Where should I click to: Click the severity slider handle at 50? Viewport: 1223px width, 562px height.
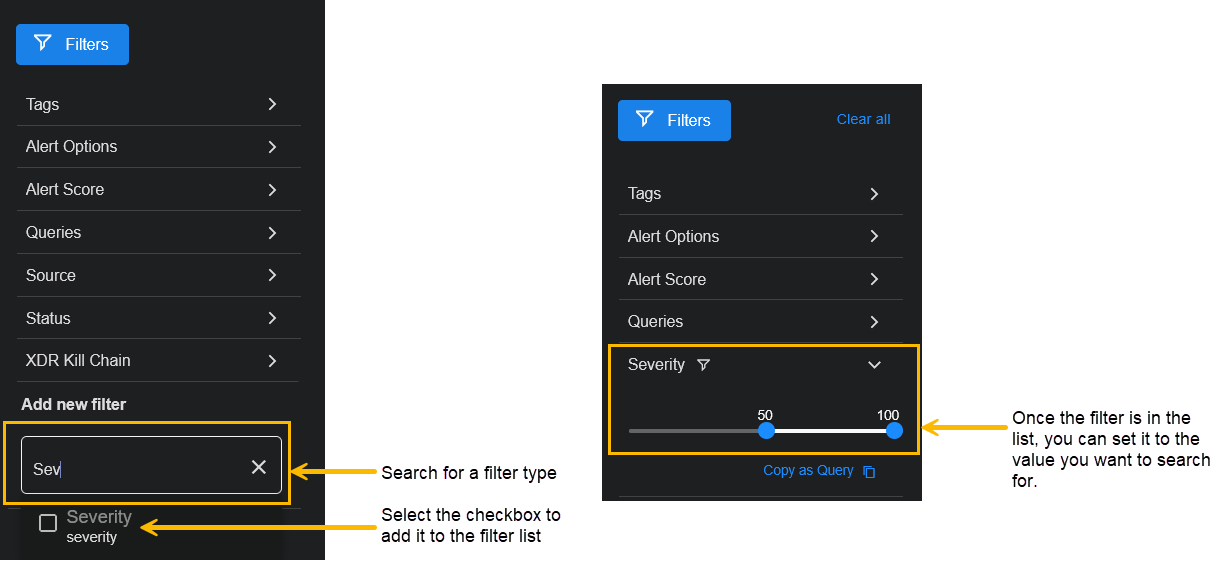point(766,430)
